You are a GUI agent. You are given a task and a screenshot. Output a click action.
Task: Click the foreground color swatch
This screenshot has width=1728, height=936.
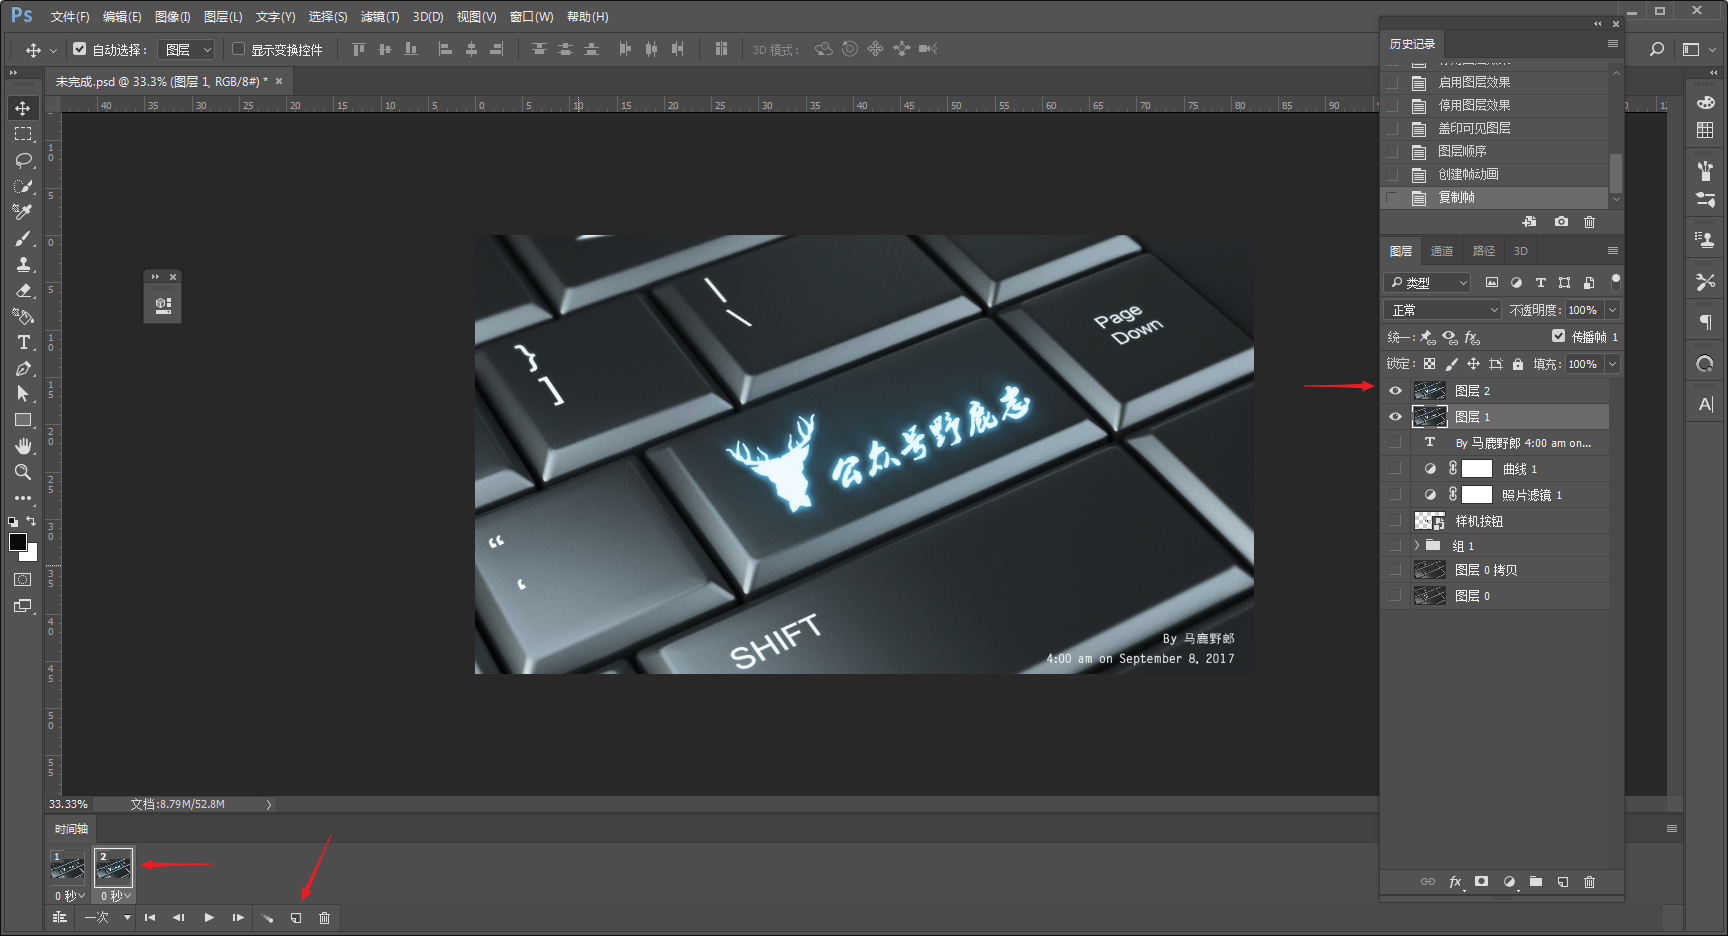click(x=17, y=542)
